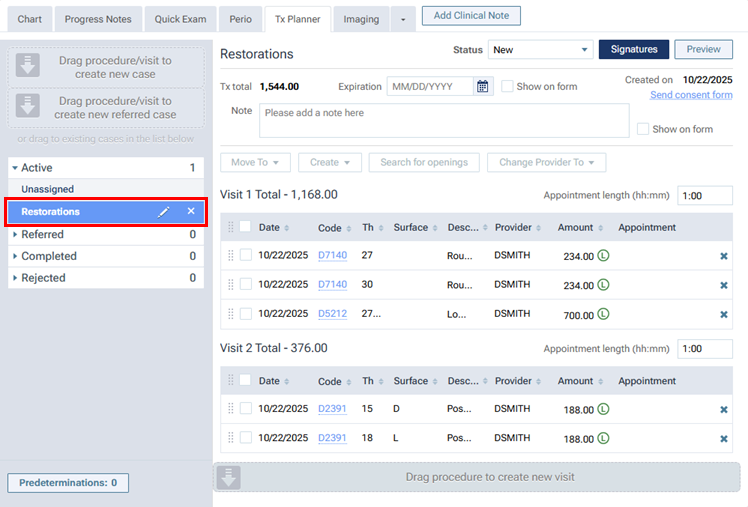
Task: Open the Status dropdown showing New
Action: click(x=540, y=50)
